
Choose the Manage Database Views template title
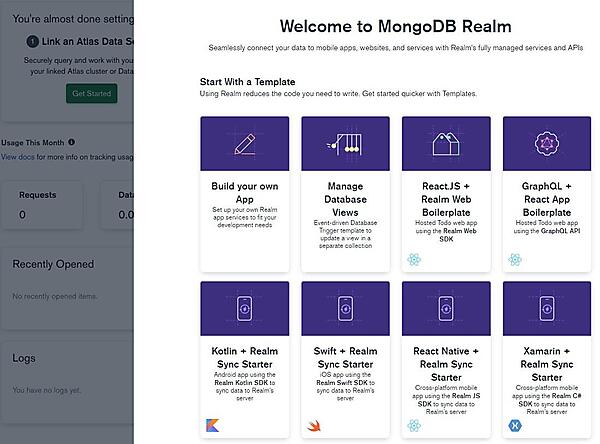pos(345,192)
